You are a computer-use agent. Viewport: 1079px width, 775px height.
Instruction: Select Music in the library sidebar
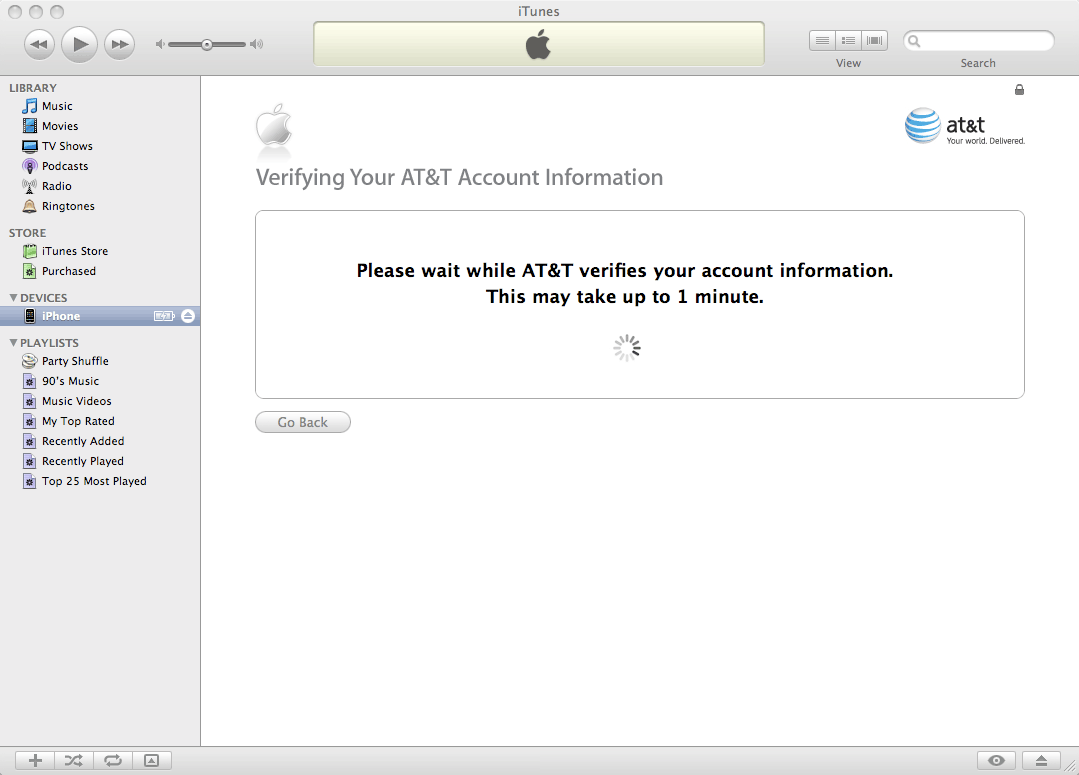tap(57, 106)
